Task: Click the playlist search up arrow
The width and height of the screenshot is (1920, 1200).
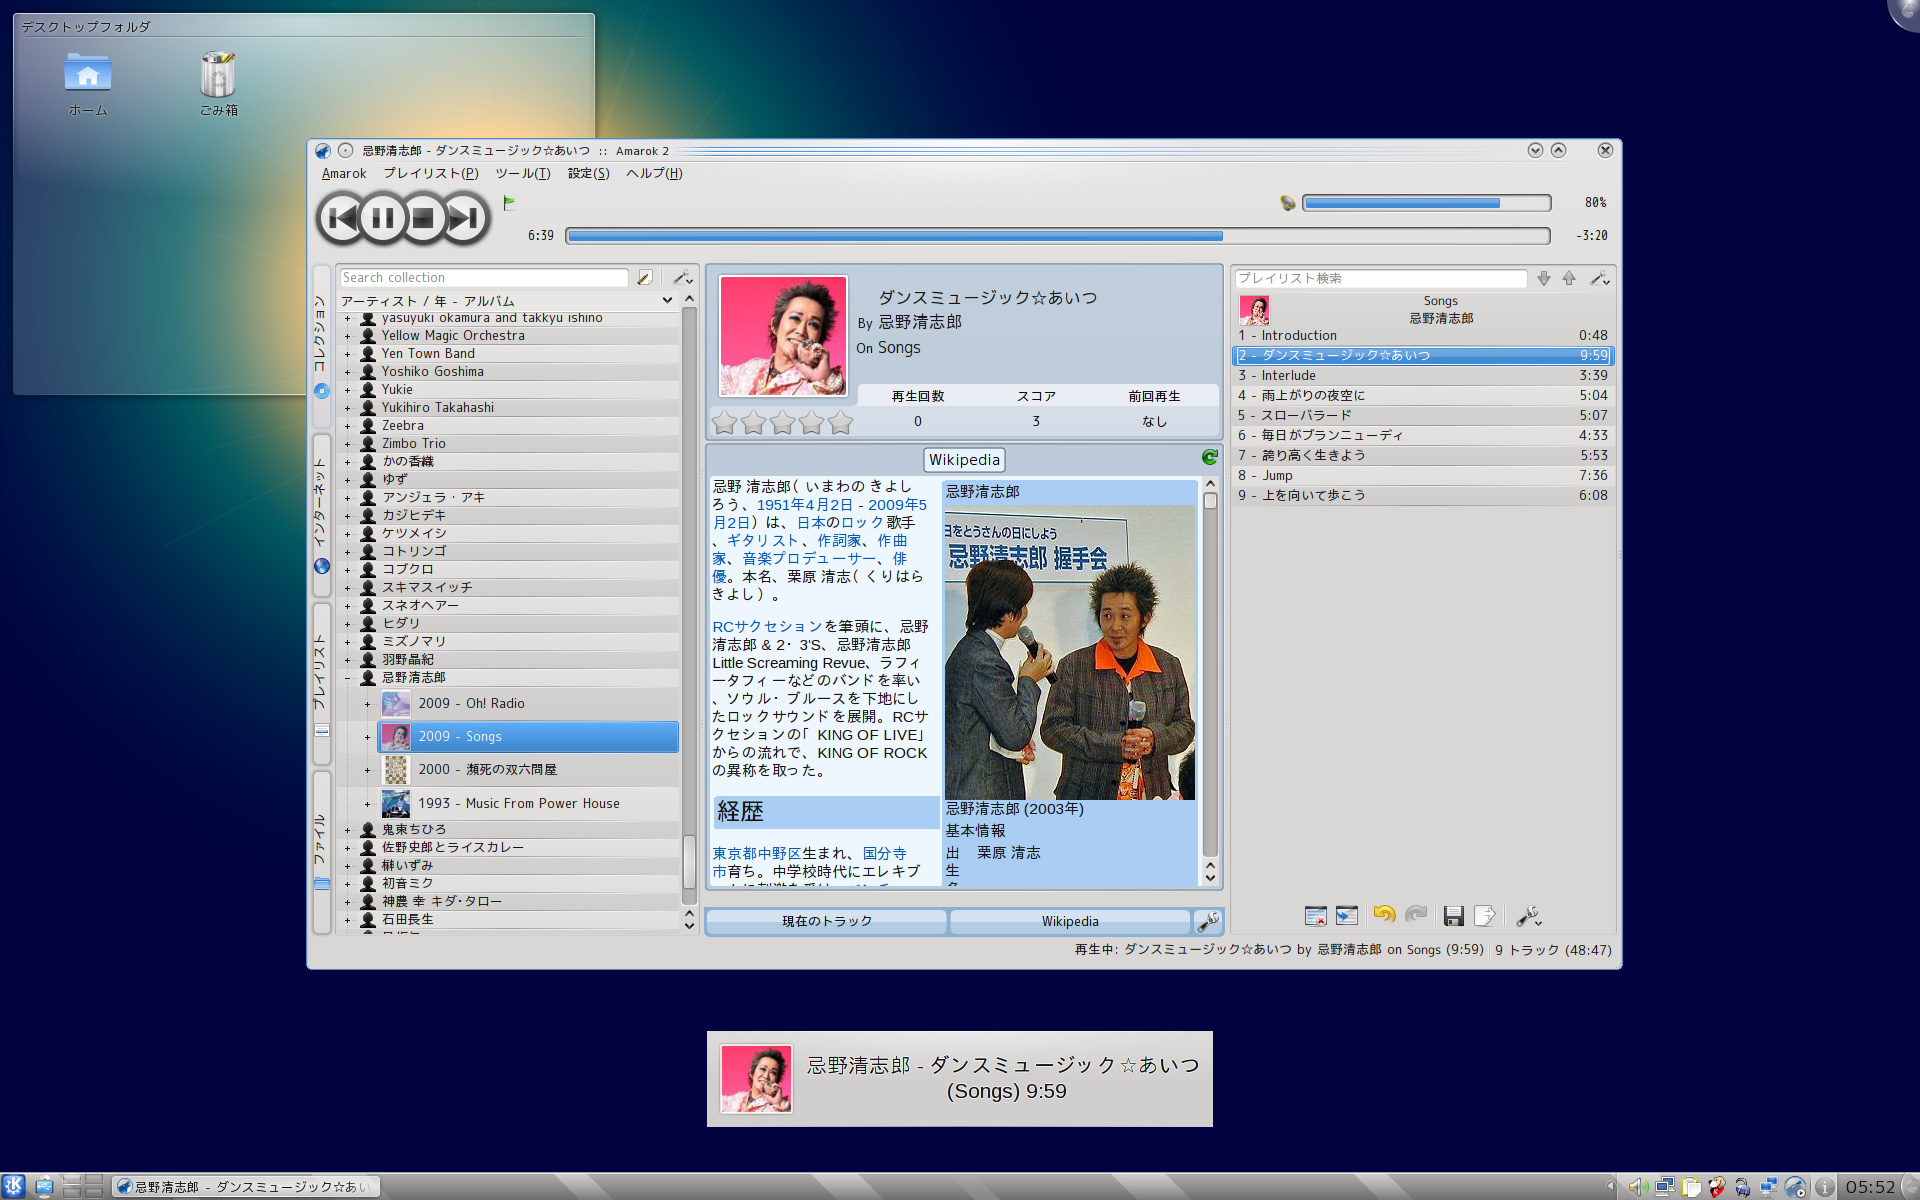Action: click(1569, 279)
